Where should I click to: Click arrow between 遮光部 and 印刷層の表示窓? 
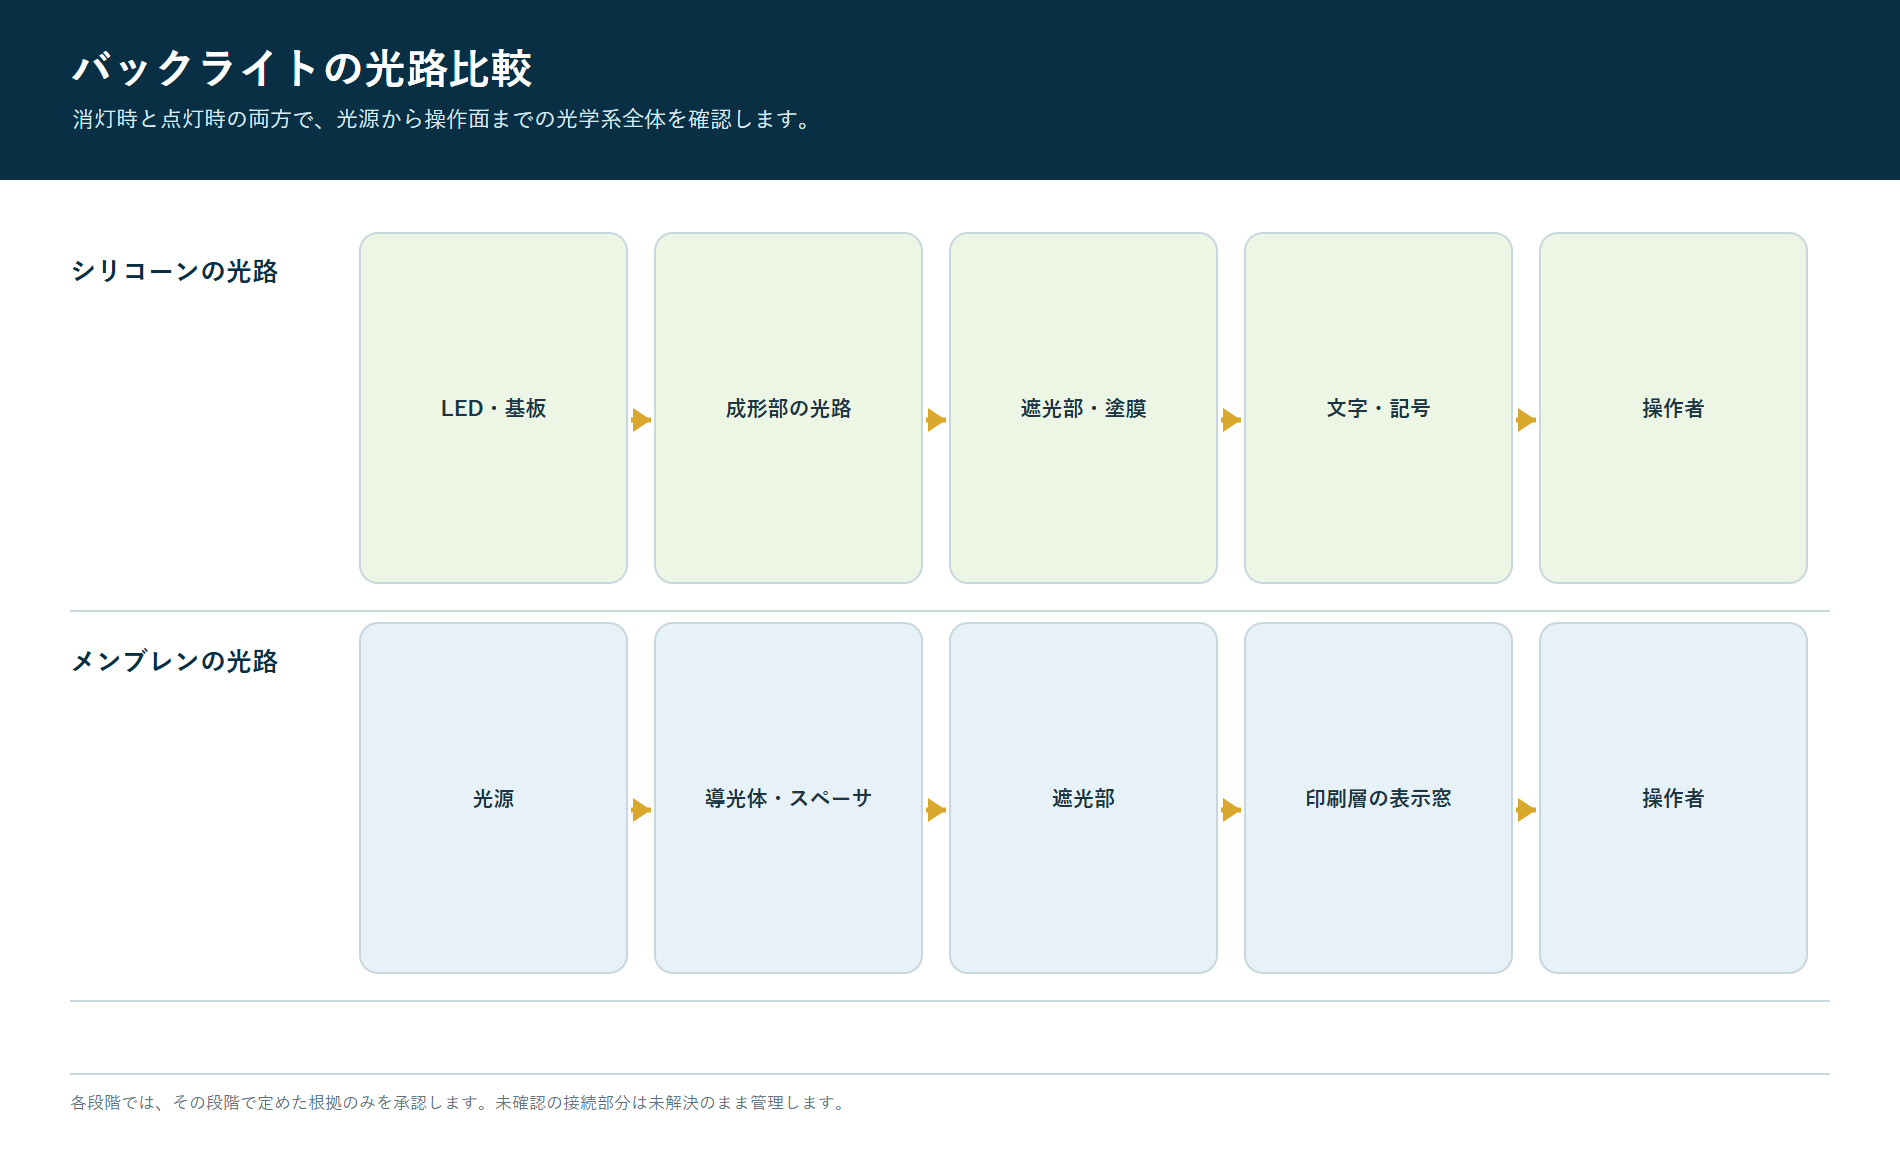pos(1231,810)
